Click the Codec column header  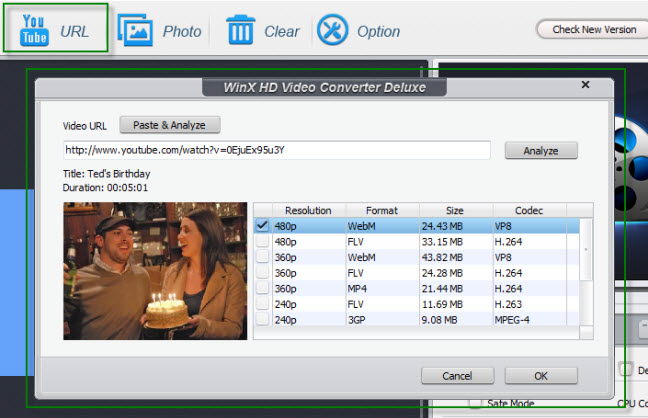click(529, 210)
